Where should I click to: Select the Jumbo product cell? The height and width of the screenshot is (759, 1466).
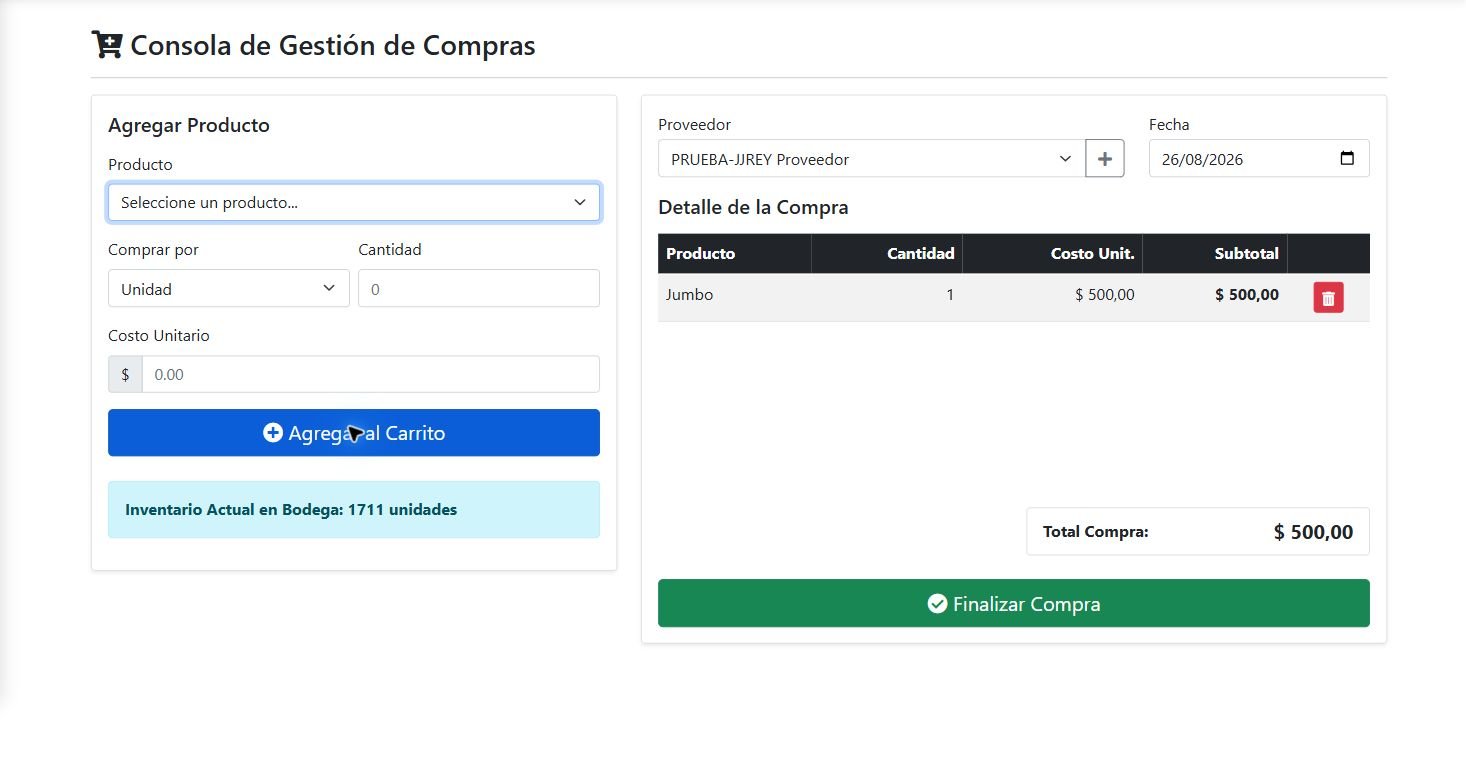pos(734,297)
